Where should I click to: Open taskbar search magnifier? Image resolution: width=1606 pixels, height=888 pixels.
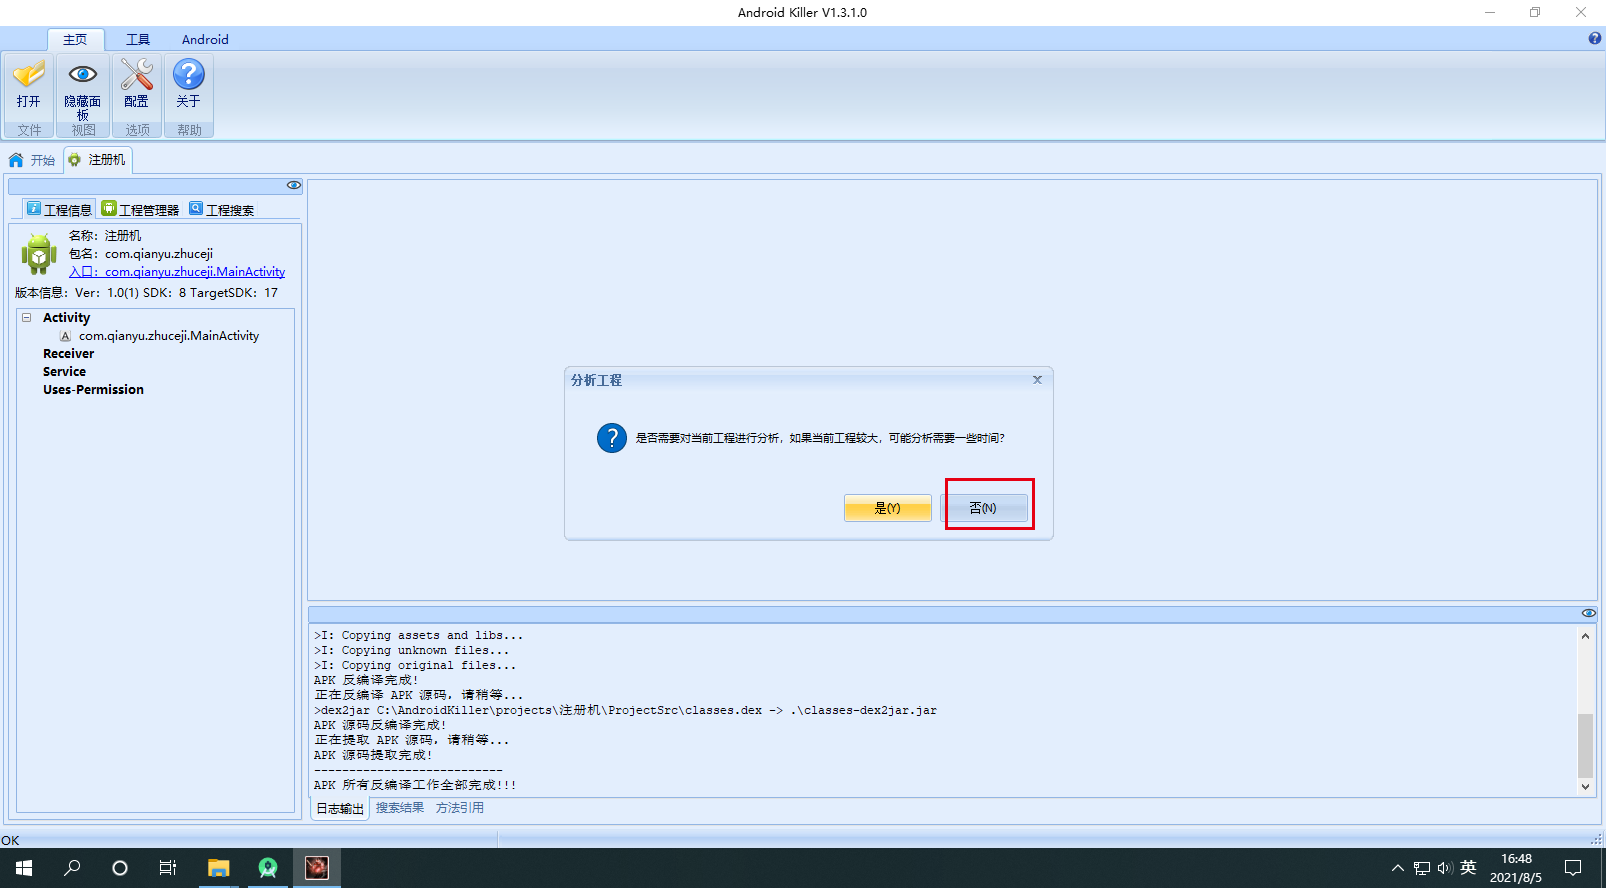click(x=72, y=868)
